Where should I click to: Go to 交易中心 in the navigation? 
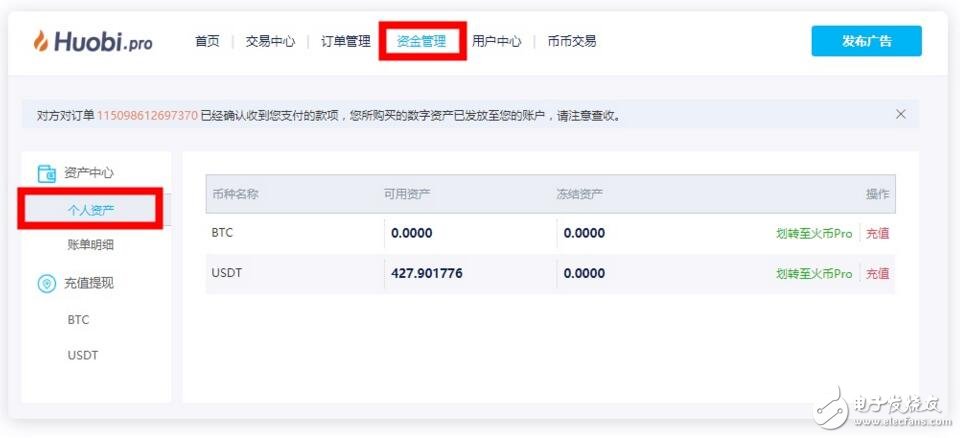click(270, 41)
